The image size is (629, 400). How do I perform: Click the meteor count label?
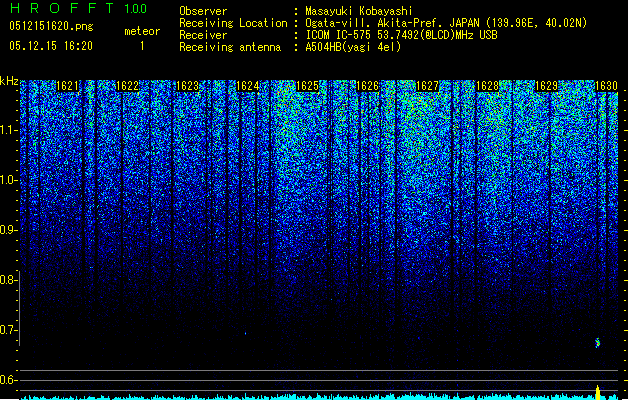click(x=142, y=31)
